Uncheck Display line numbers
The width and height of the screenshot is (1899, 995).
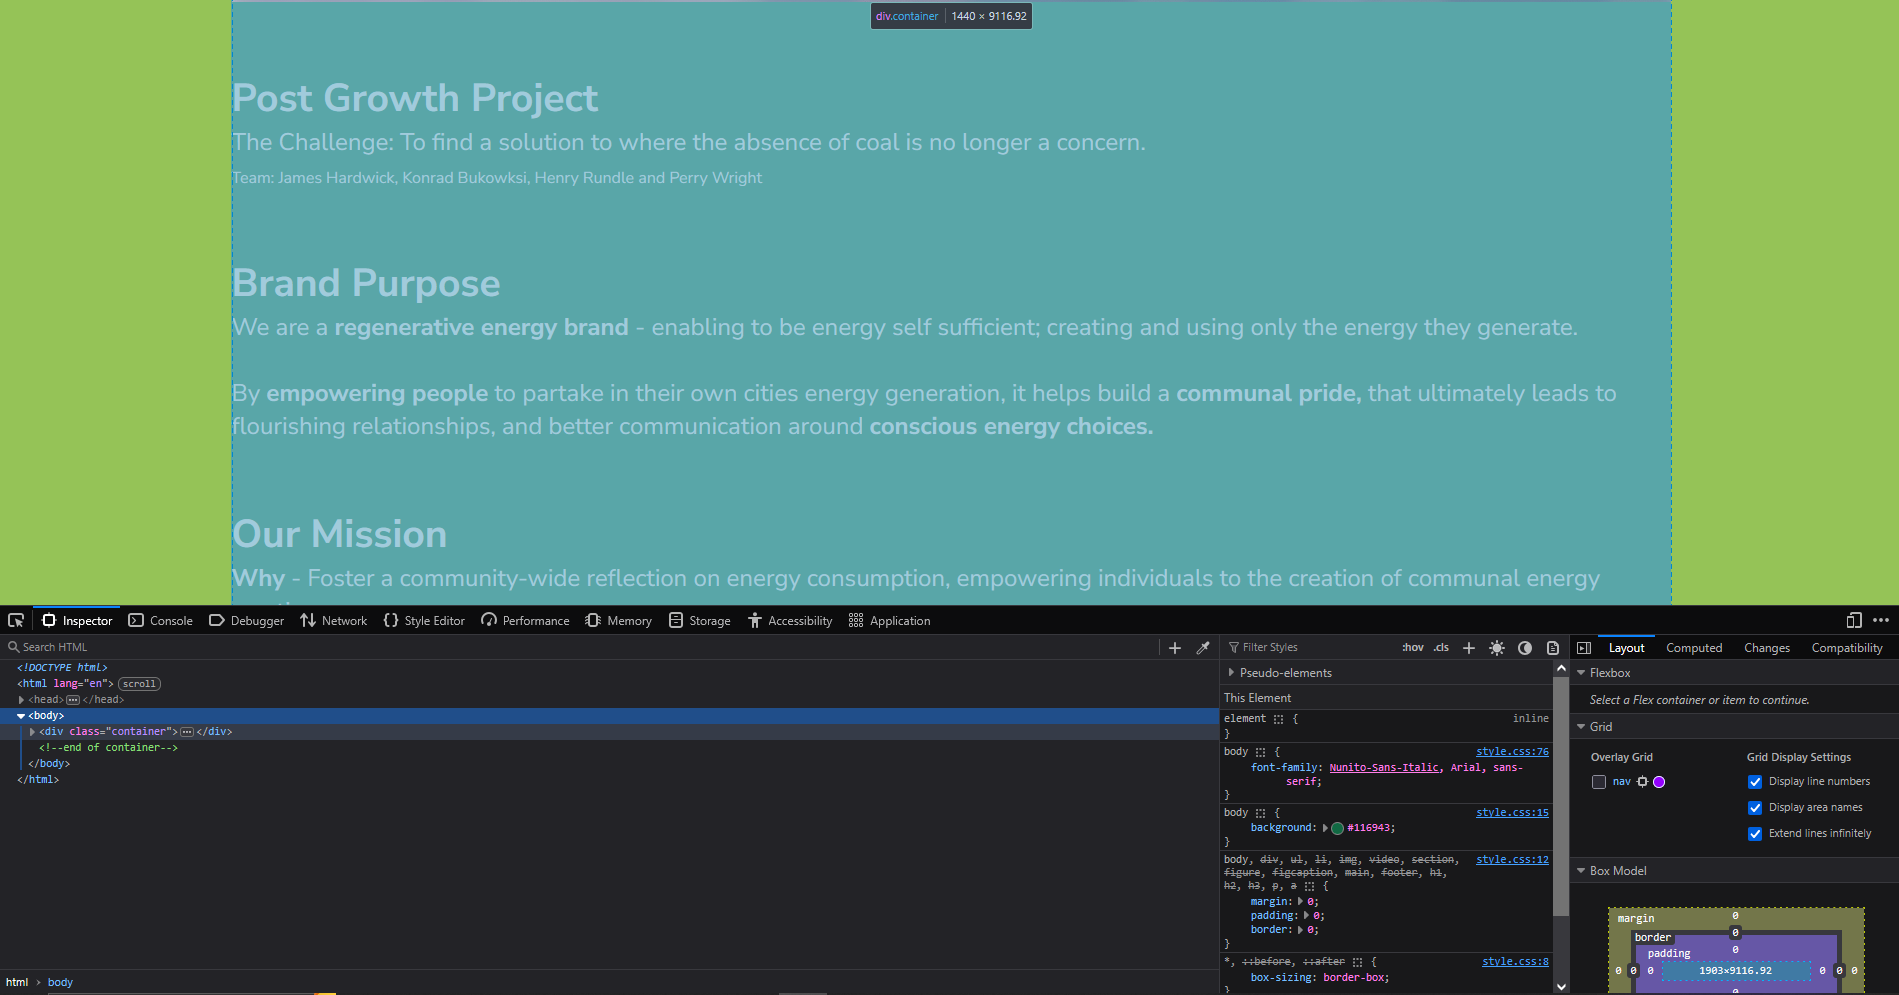click(x=1755, y=781)
